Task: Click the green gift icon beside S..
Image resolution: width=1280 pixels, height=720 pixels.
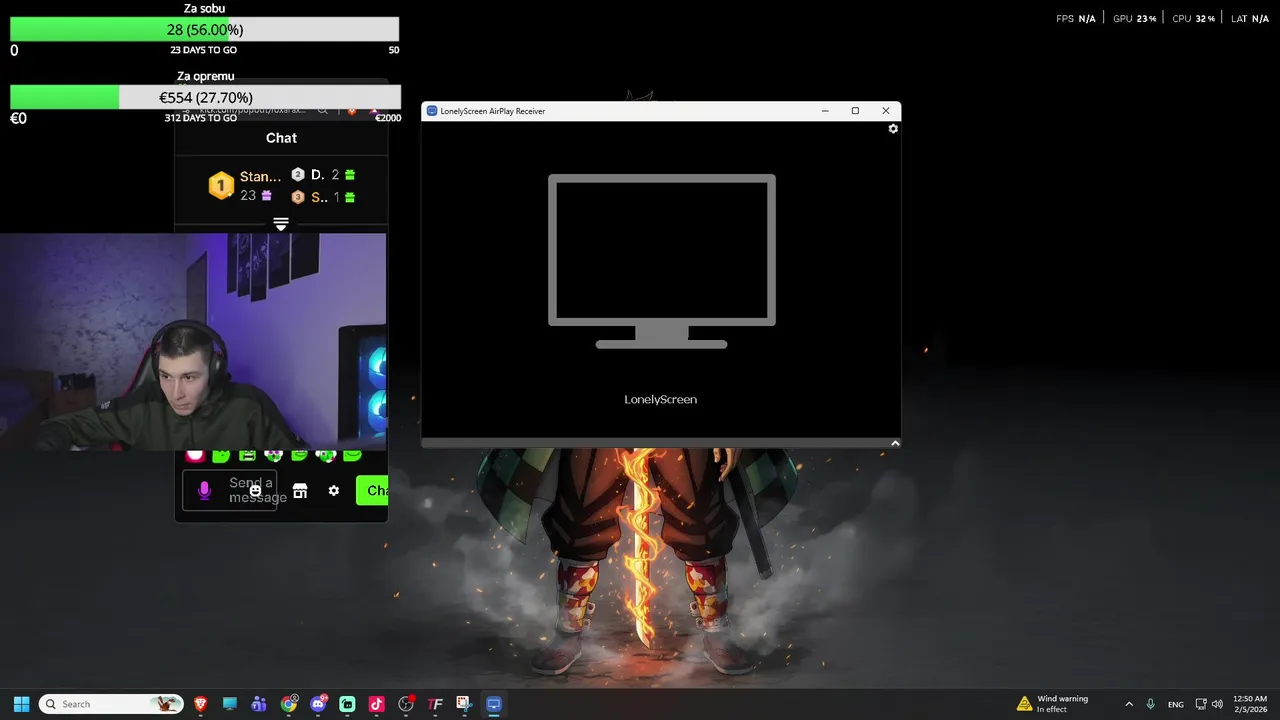Action: 349,197
